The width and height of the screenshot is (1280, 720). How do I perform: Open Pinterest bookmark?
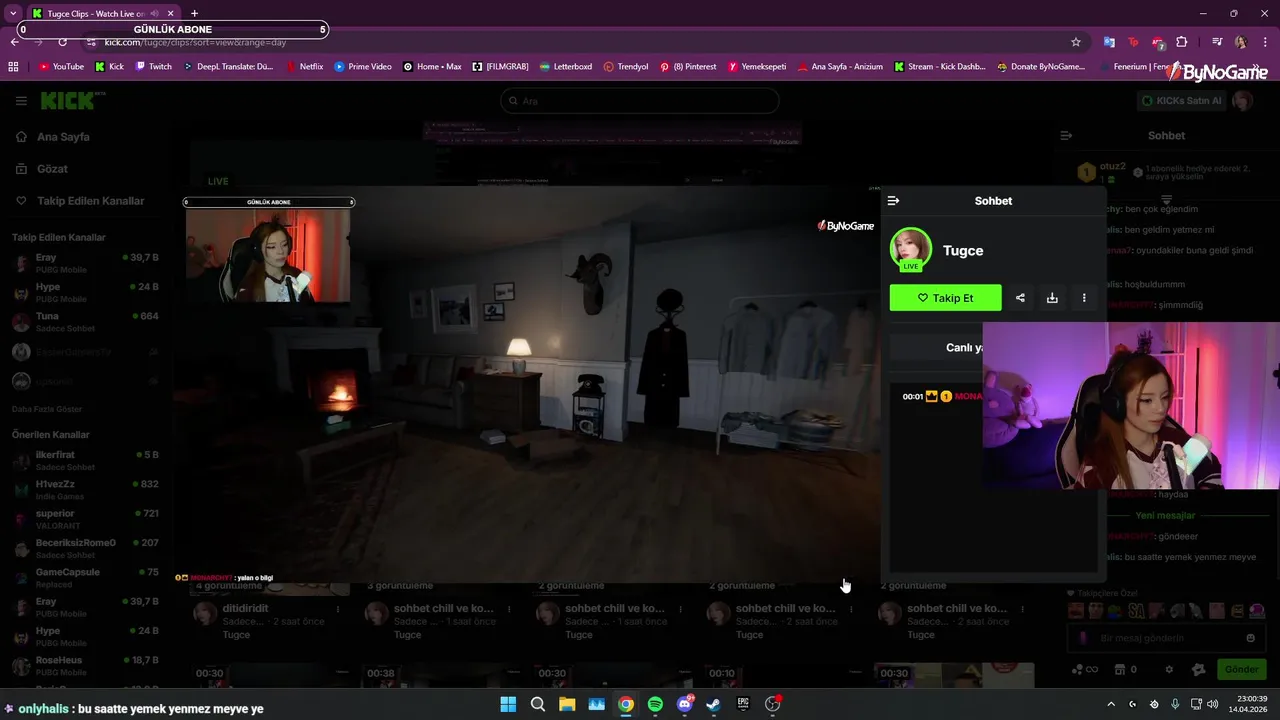688,67
